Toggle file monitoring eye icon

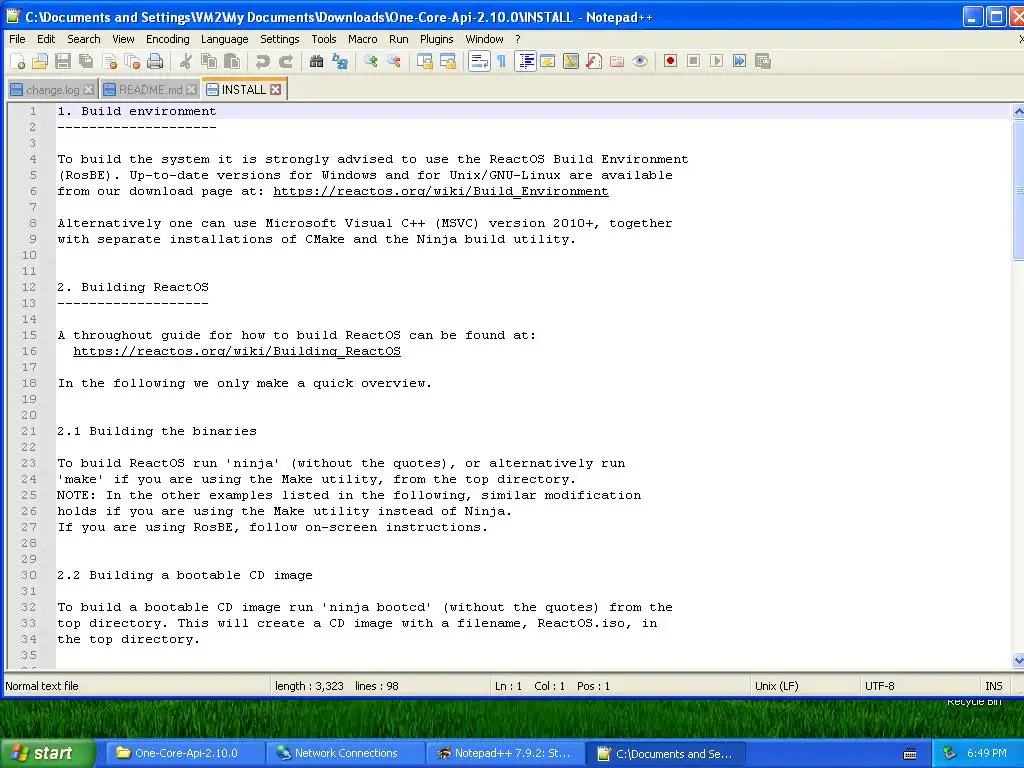(x=640, y=61)
